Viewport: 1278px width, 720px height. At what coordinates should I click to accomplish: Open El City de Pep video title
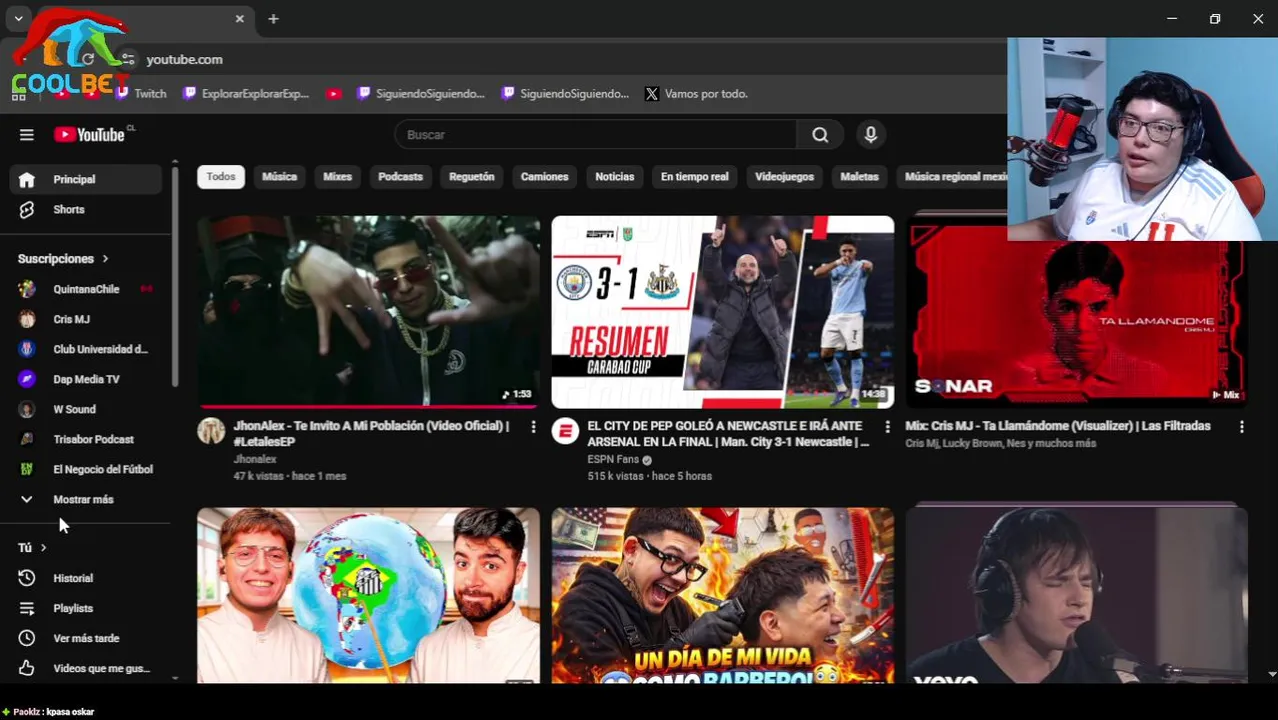click(728, 434)
